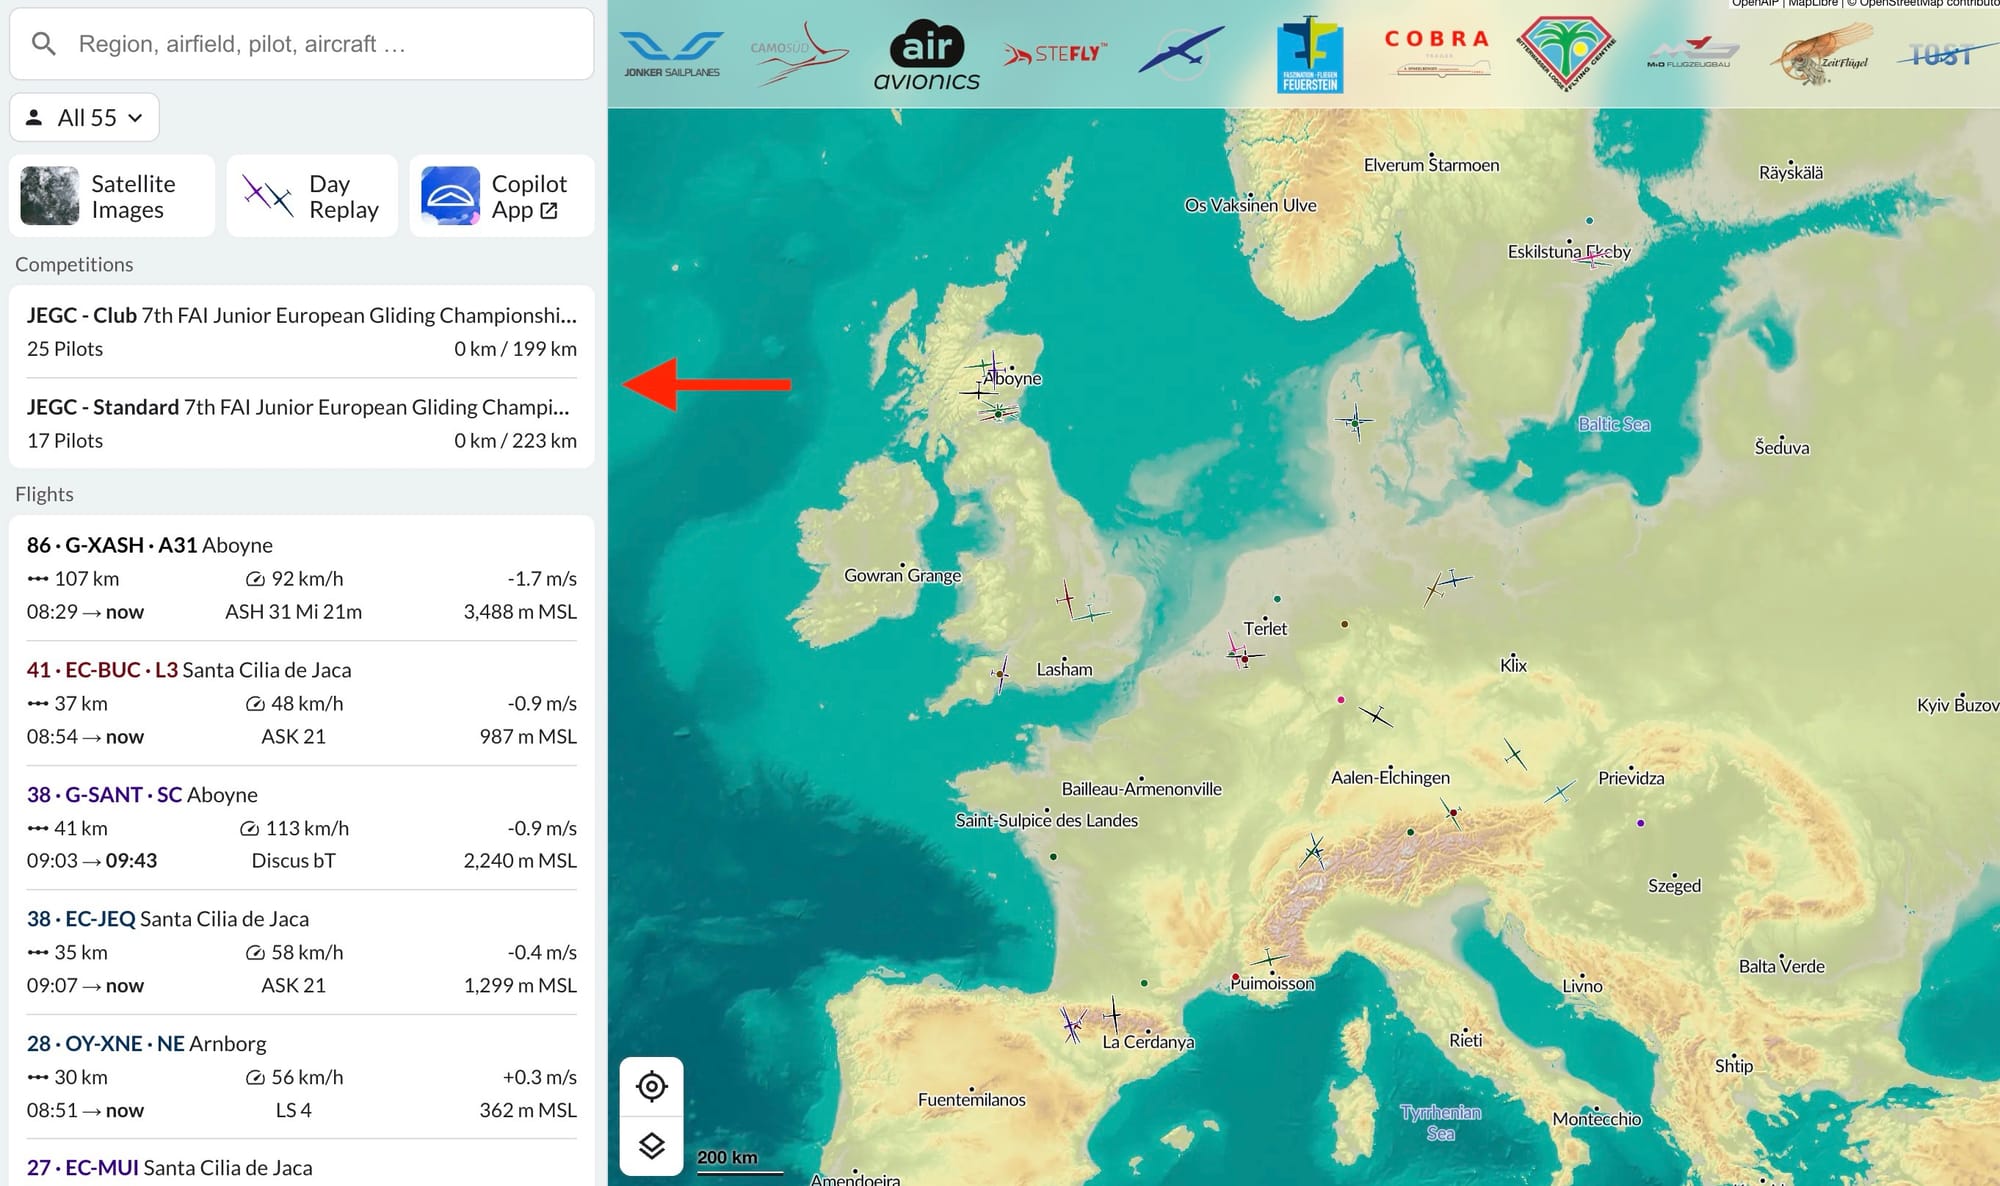
Task: Click the Räyskälä airfield label
Action: (x=1790, y=173)
